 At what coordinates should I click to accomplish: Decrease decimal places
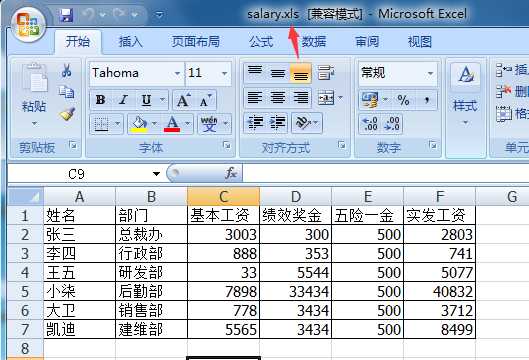tap(392, 124)
